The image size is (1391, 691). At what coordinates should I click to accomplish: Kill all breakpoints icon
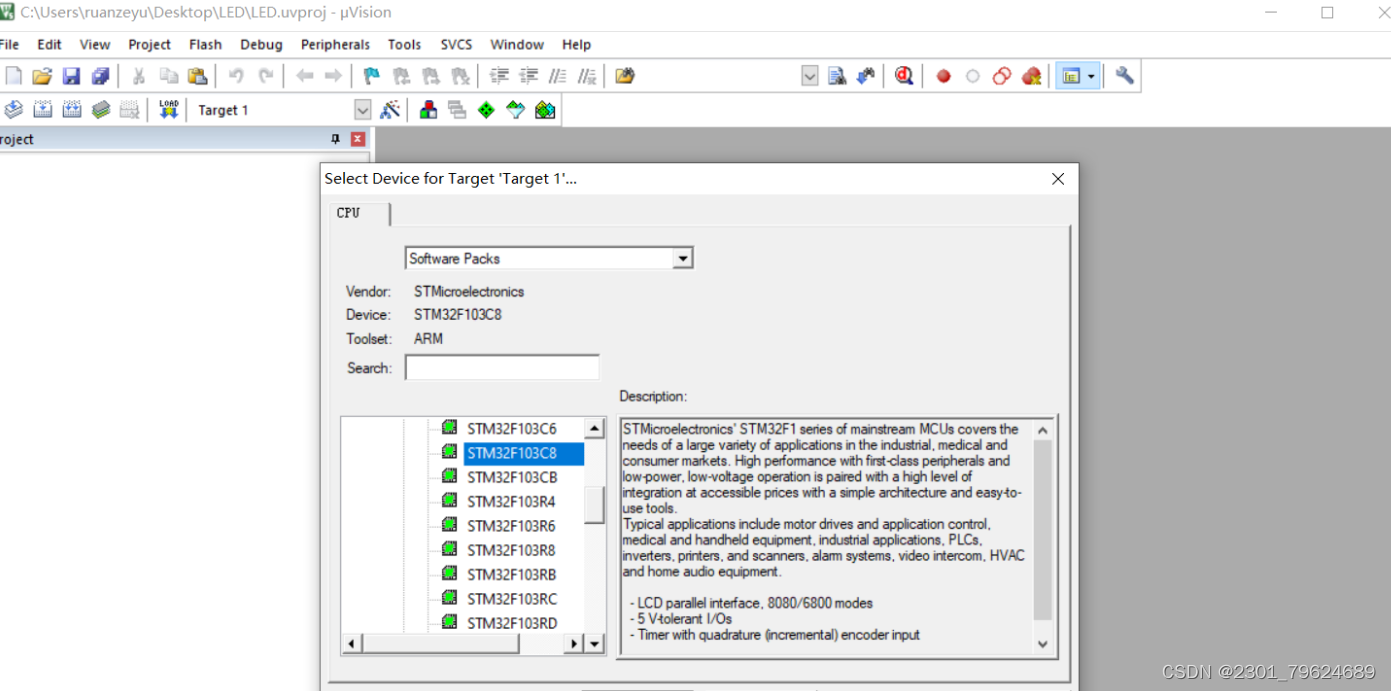(1031, 76)
